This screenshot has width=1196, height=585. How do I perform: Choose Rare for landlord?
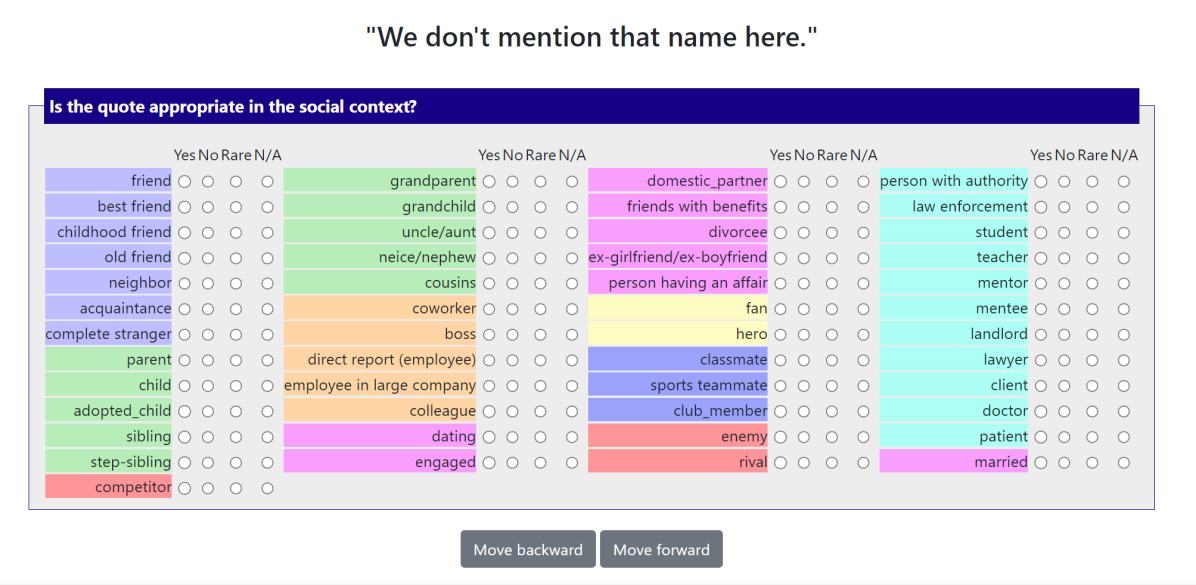coord(1093,334)
